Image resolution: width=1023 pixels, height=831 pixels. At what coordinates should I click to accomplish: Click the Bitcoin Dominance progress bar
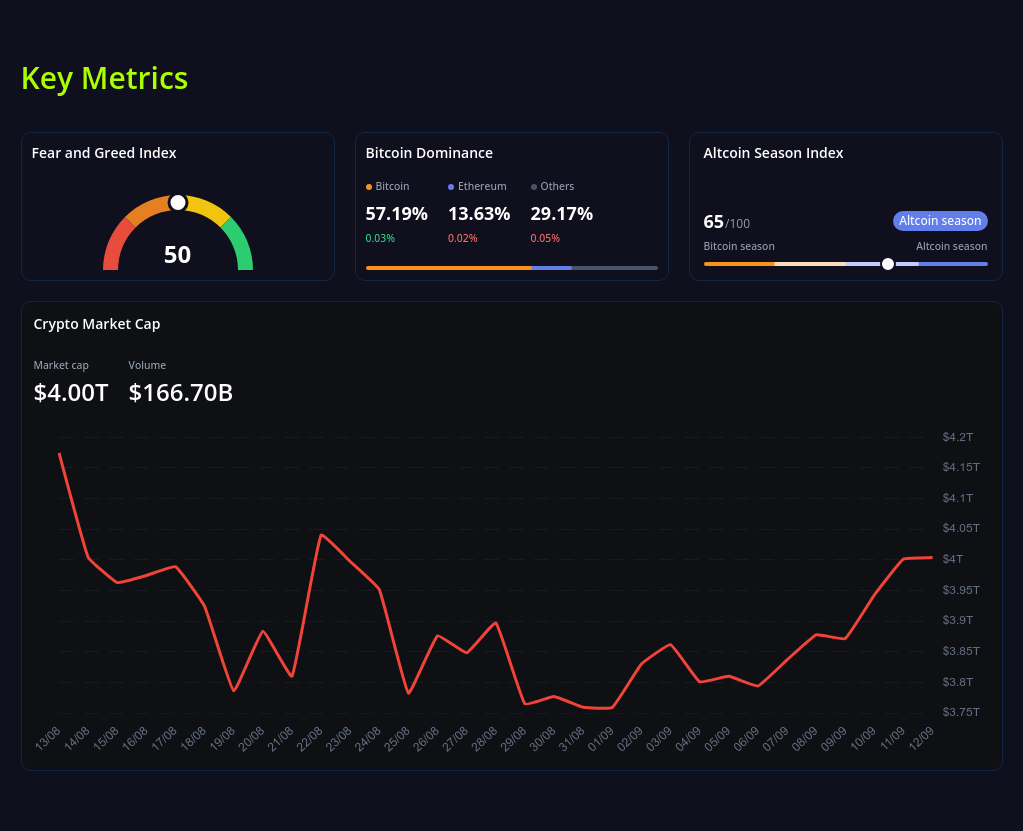(511, 268)
